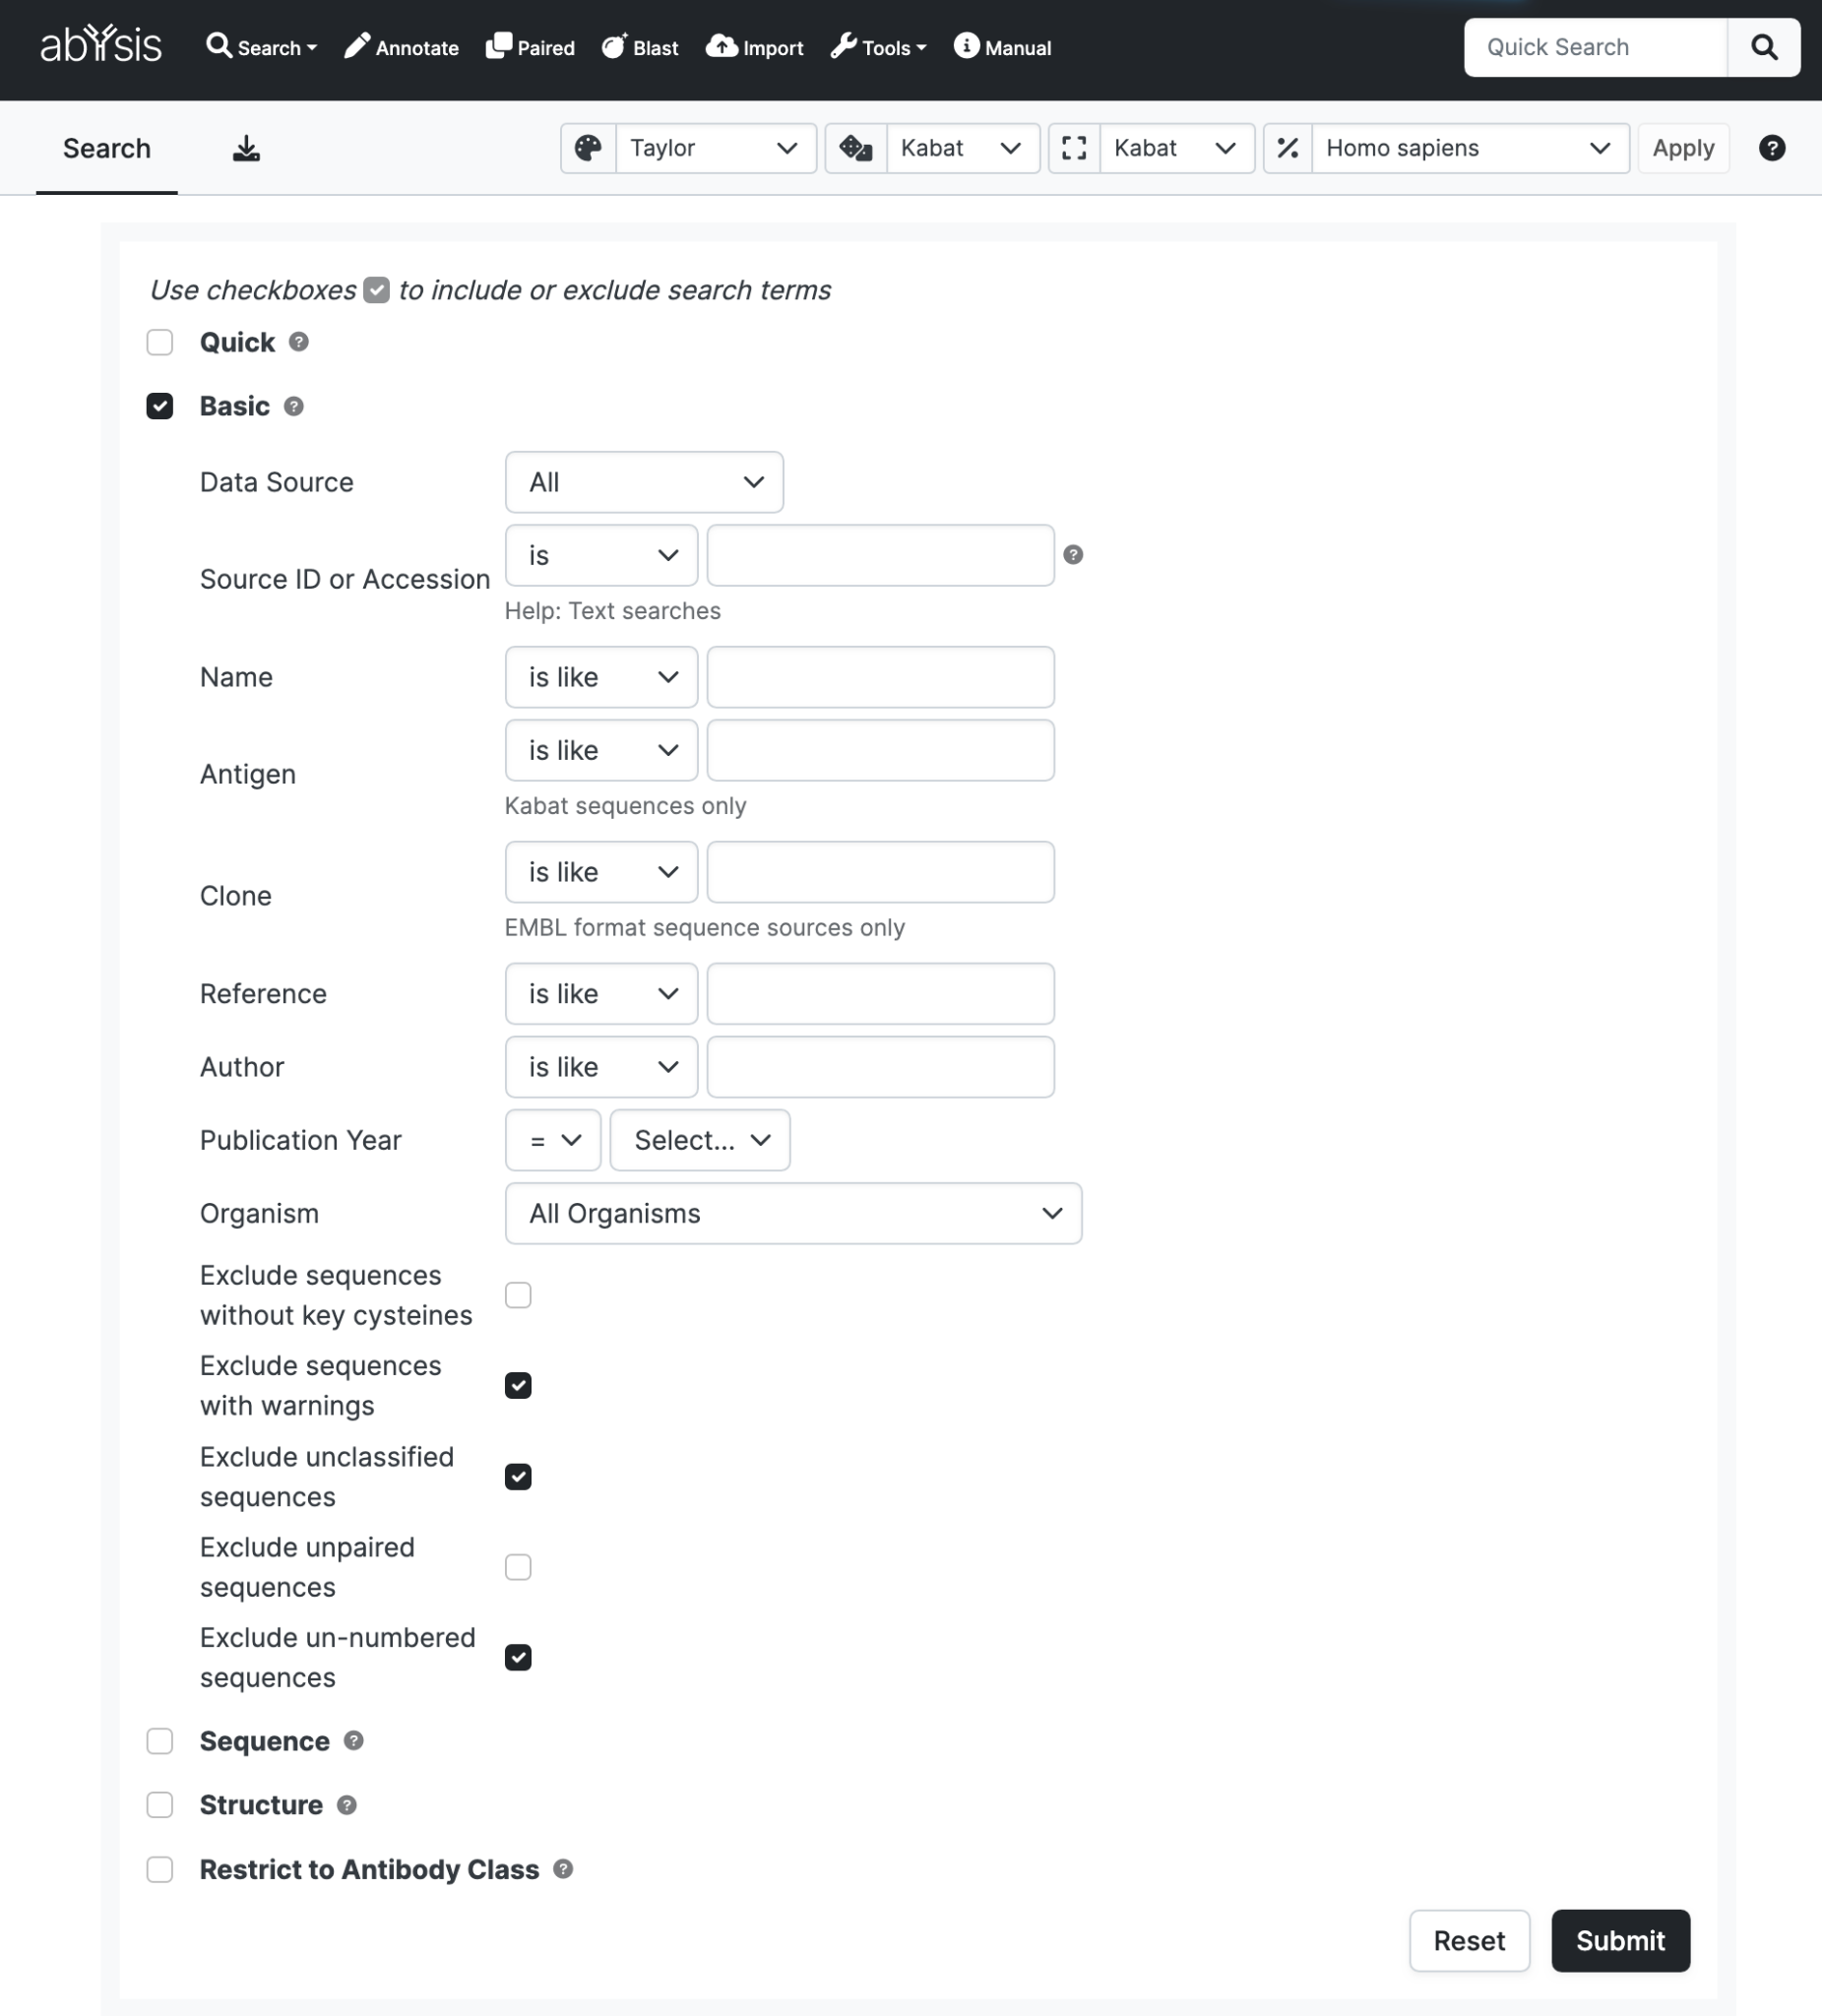1822x2016 pixels.
Task: Click the CDR region brackets icon
Action: pyautogui.click(x=1074, y=148)
